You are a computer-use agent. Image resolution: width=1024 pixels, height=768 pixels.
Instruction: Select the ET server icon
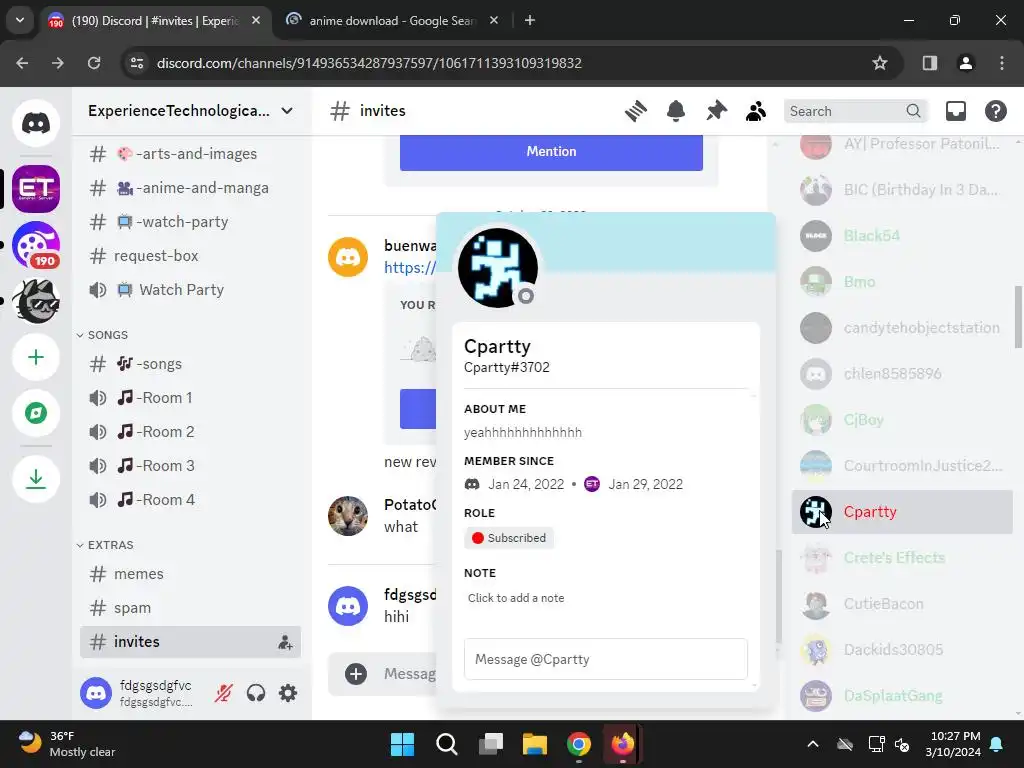pyautogui.click(x=36, y=189)
